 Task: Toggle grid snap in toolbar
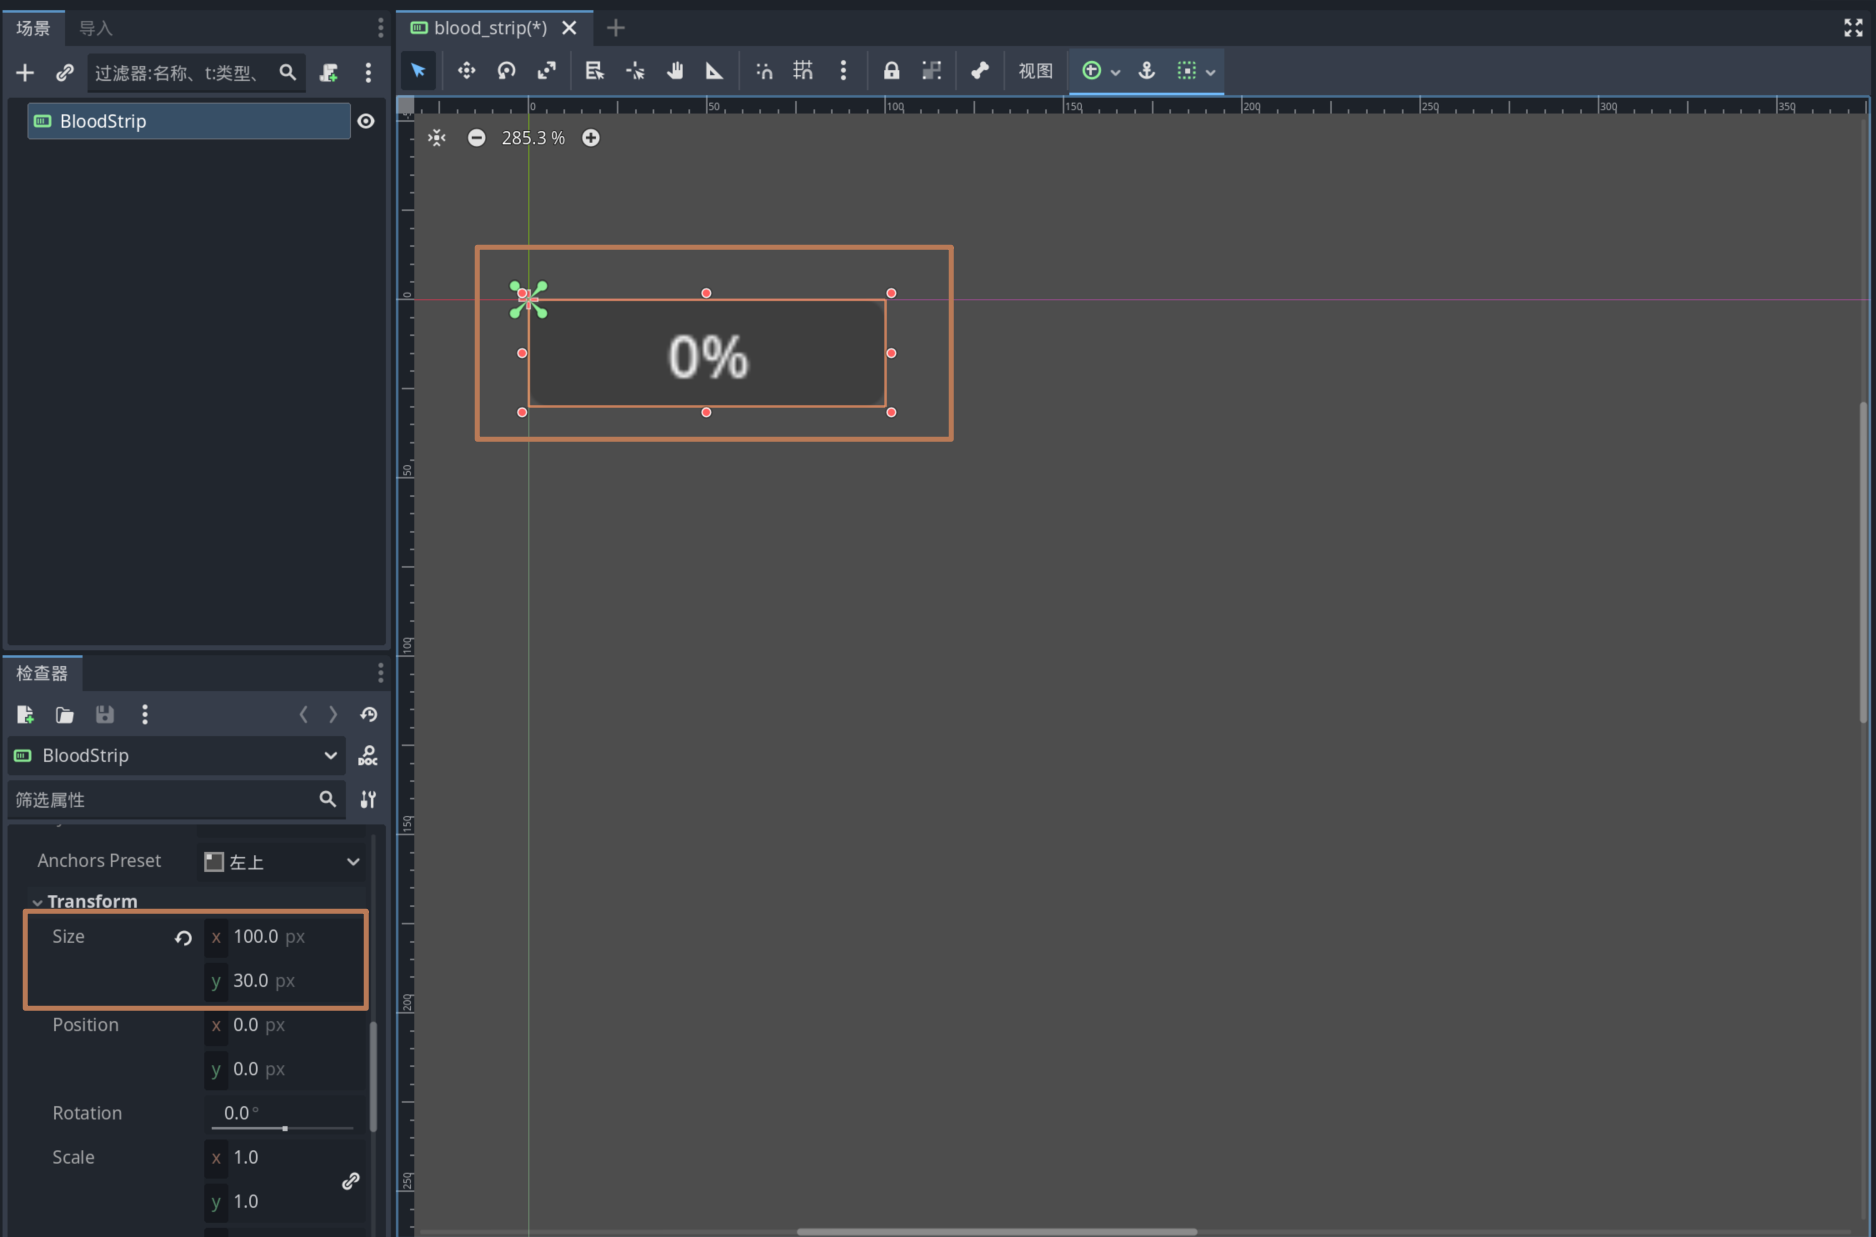coord(803,71)
